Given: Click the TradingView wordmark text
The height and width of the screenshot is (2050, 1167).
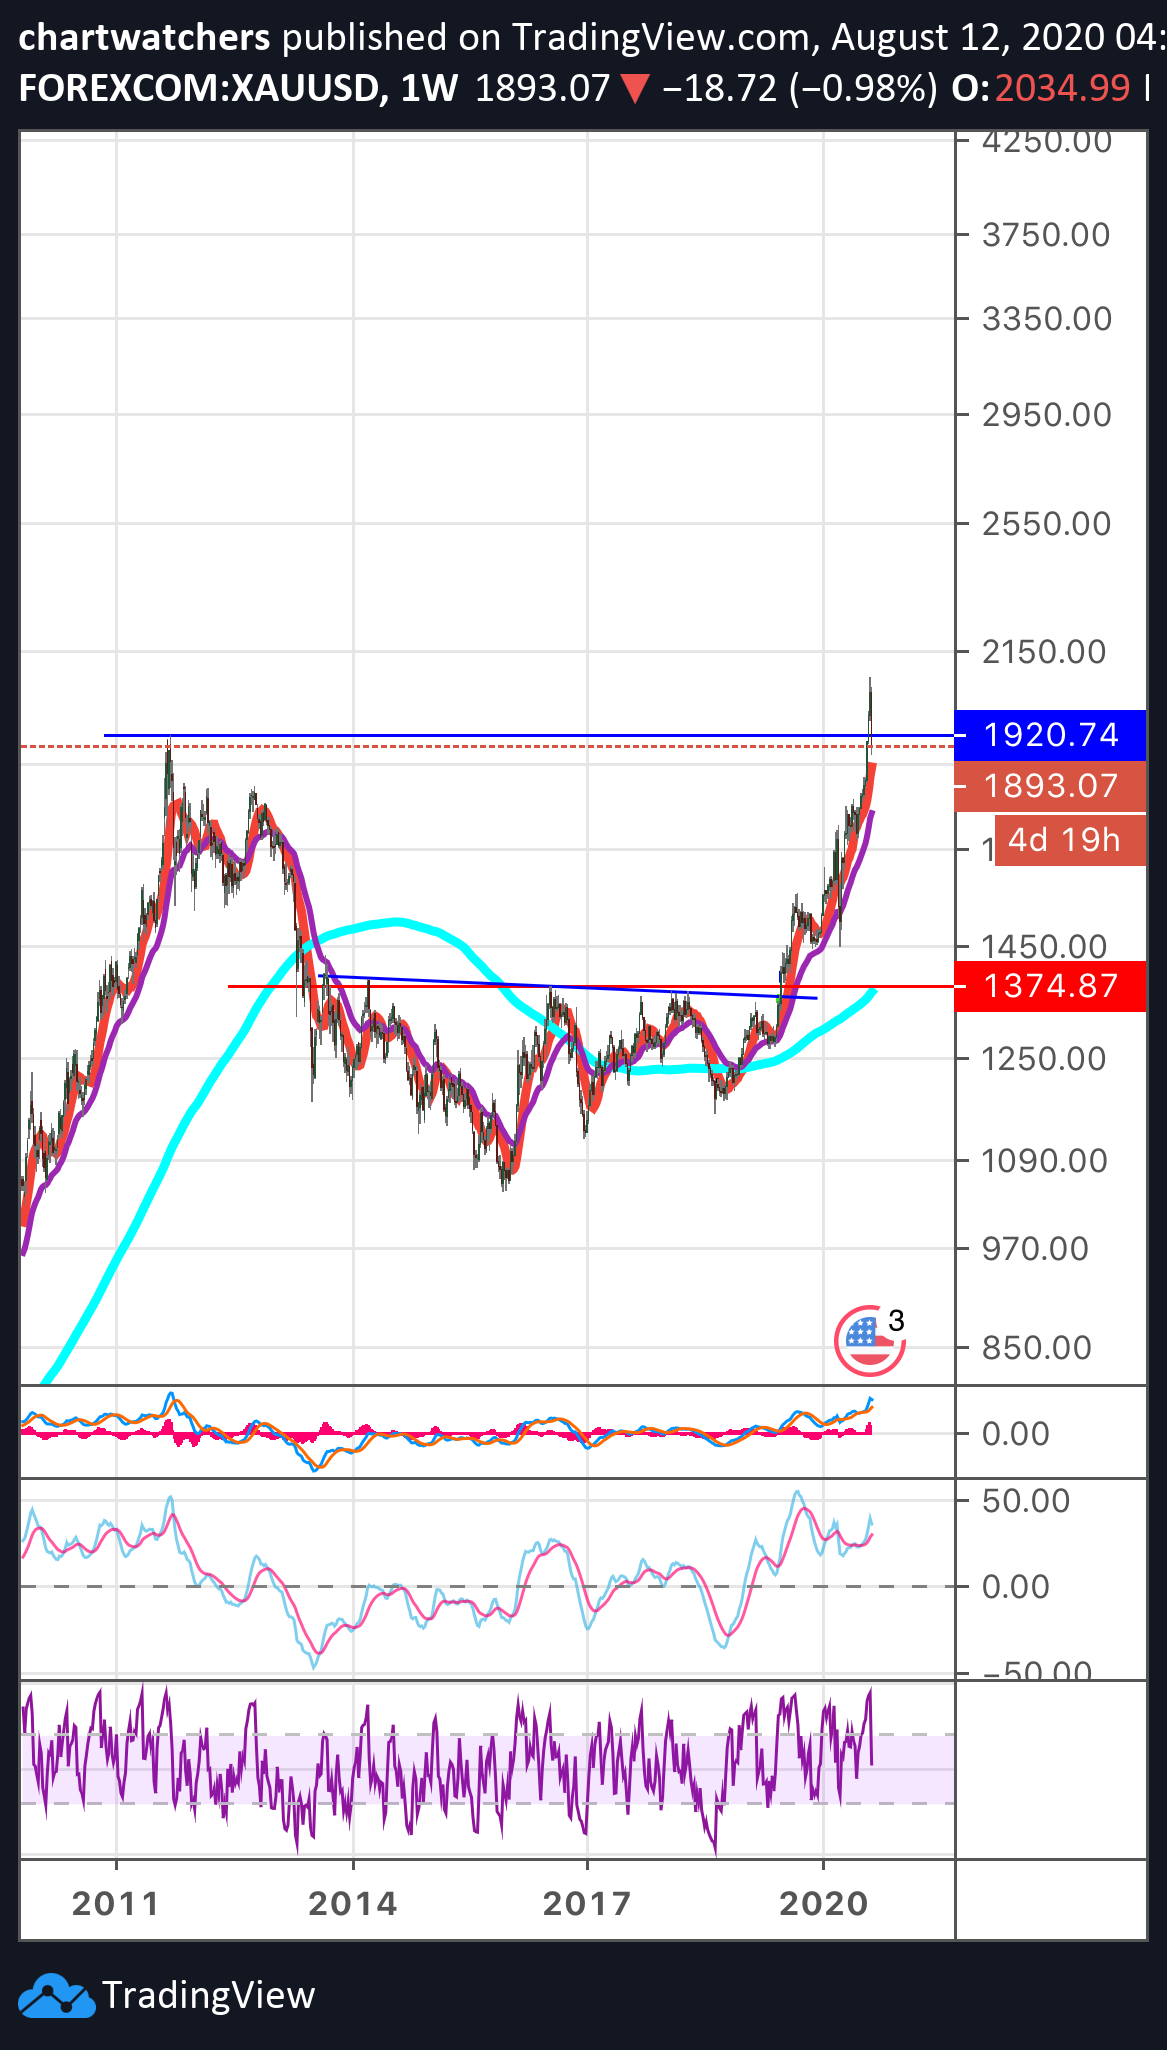Looking at the screenshot, I should point(209,1996).
